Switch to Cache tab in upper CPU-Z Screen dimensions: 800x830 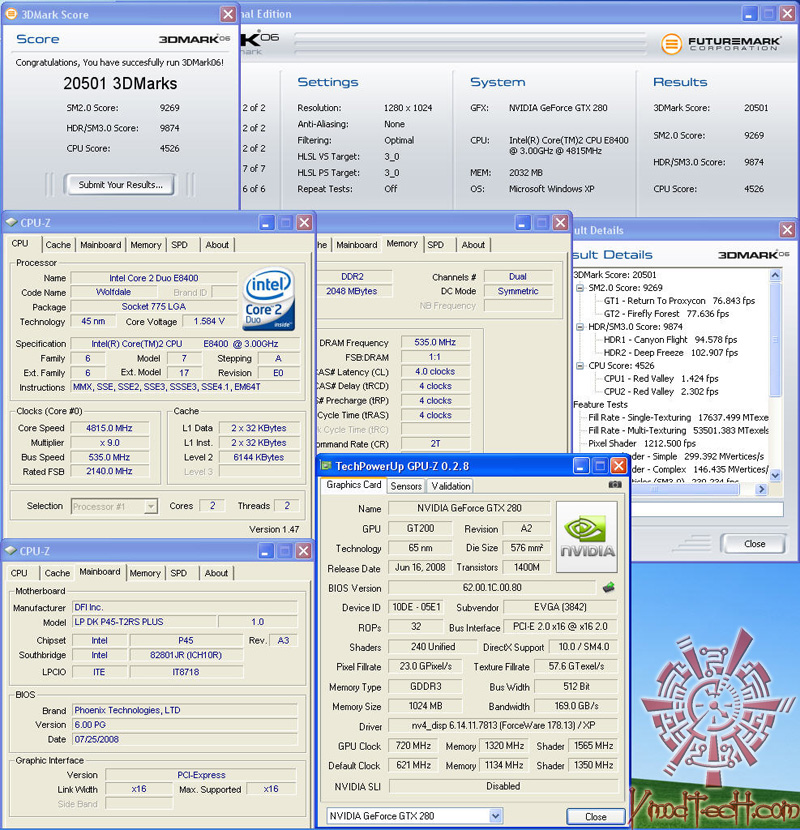pos(58,245)
